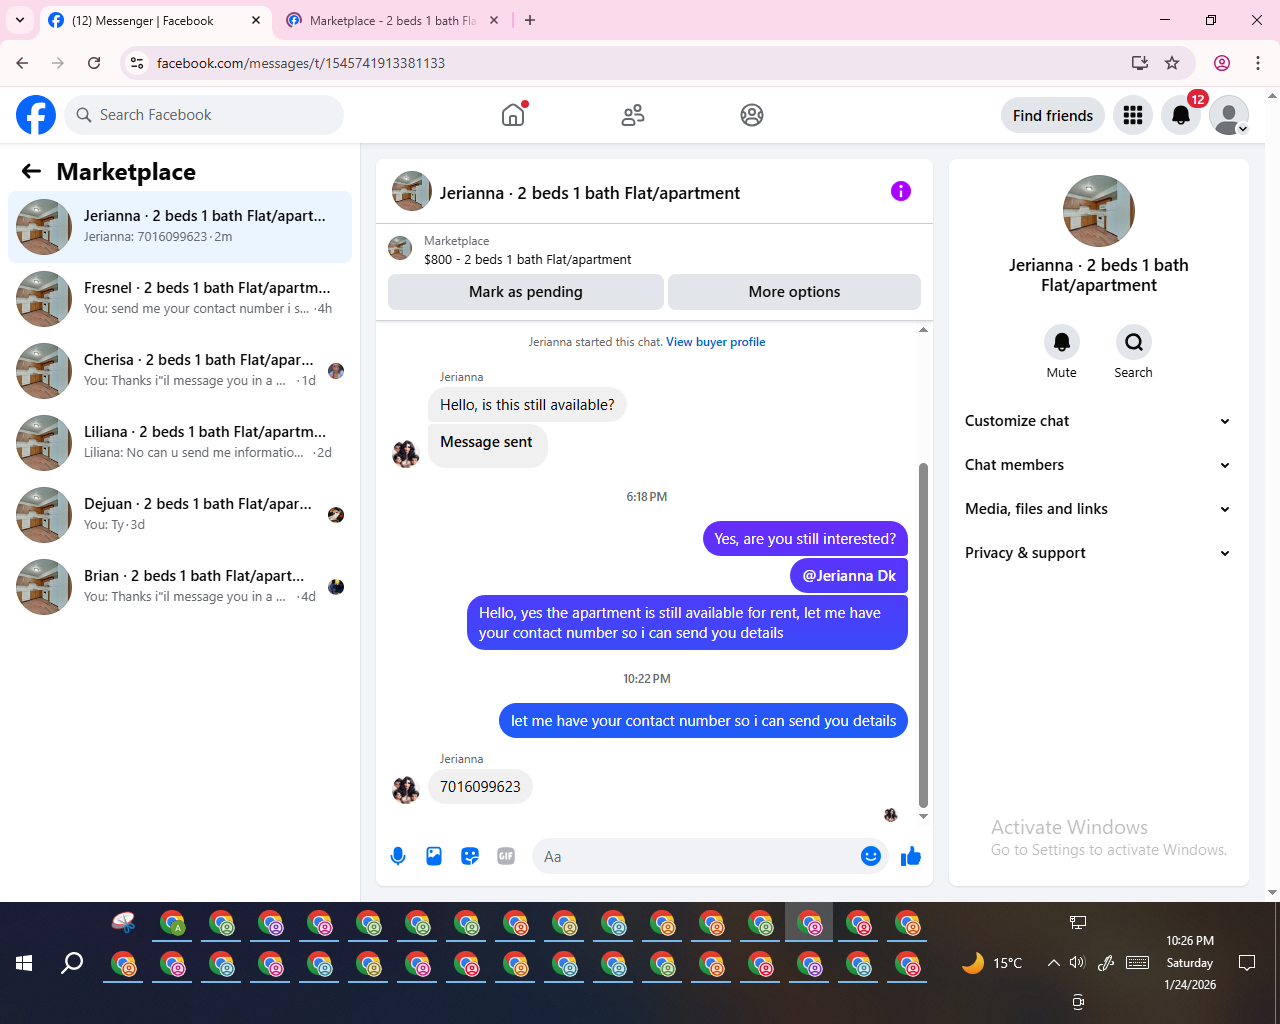Image resolution: width=1280 pixels, height=1024 pixels.
Task: Reload the page in Chrome
Action: (x=94, y=63)
